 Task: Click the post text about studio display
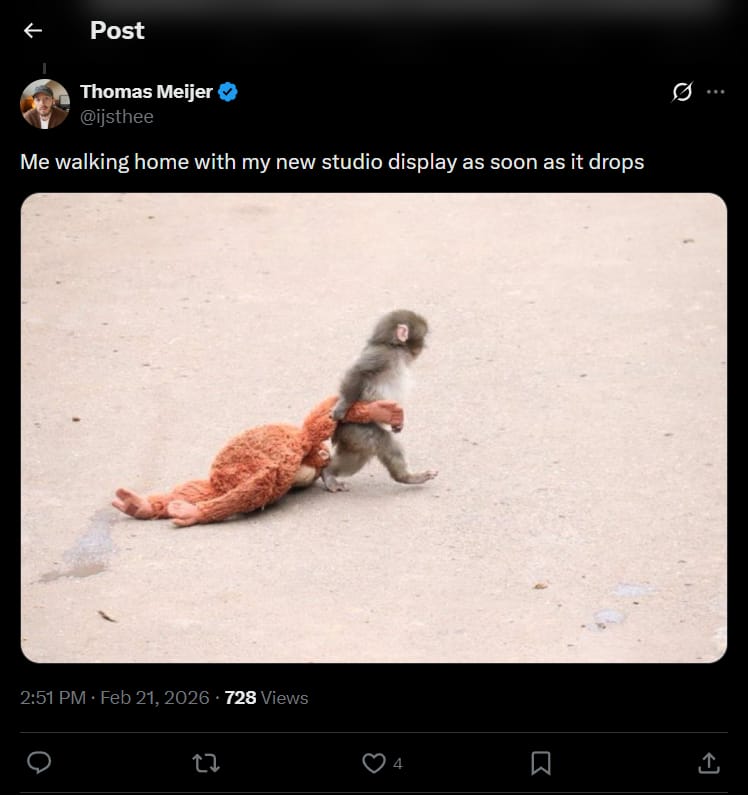[332, 162]
